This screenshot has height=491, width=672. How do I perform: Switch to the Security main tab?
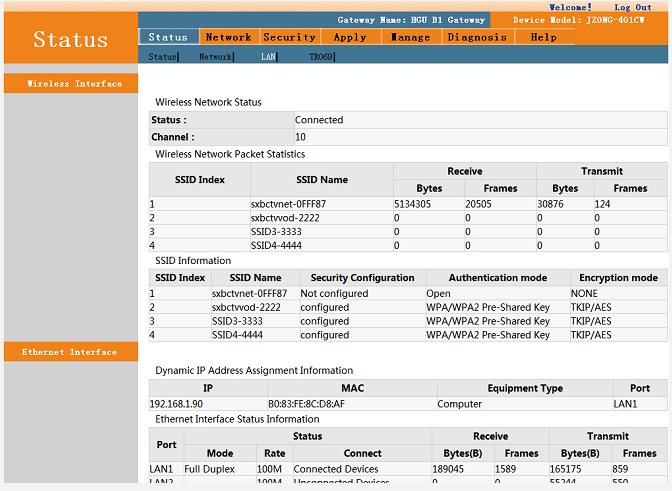click(x=289, y=37)
